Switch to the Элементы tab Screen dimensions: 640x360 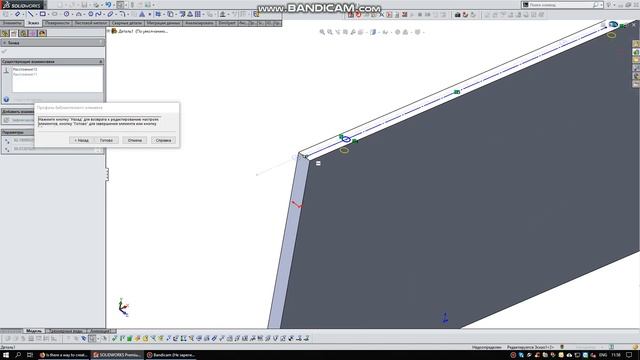(x=12, y=23)
